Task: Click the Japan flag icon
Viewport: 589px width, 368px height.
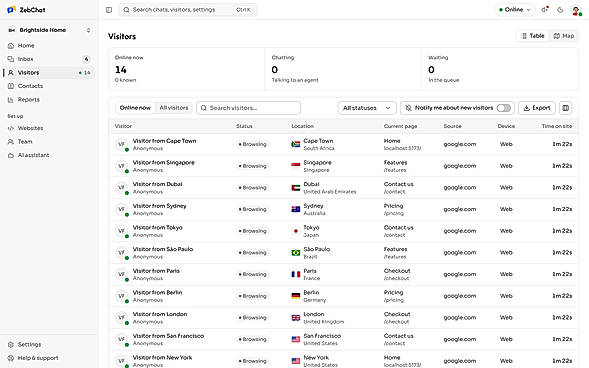Action: pos(296,231)
